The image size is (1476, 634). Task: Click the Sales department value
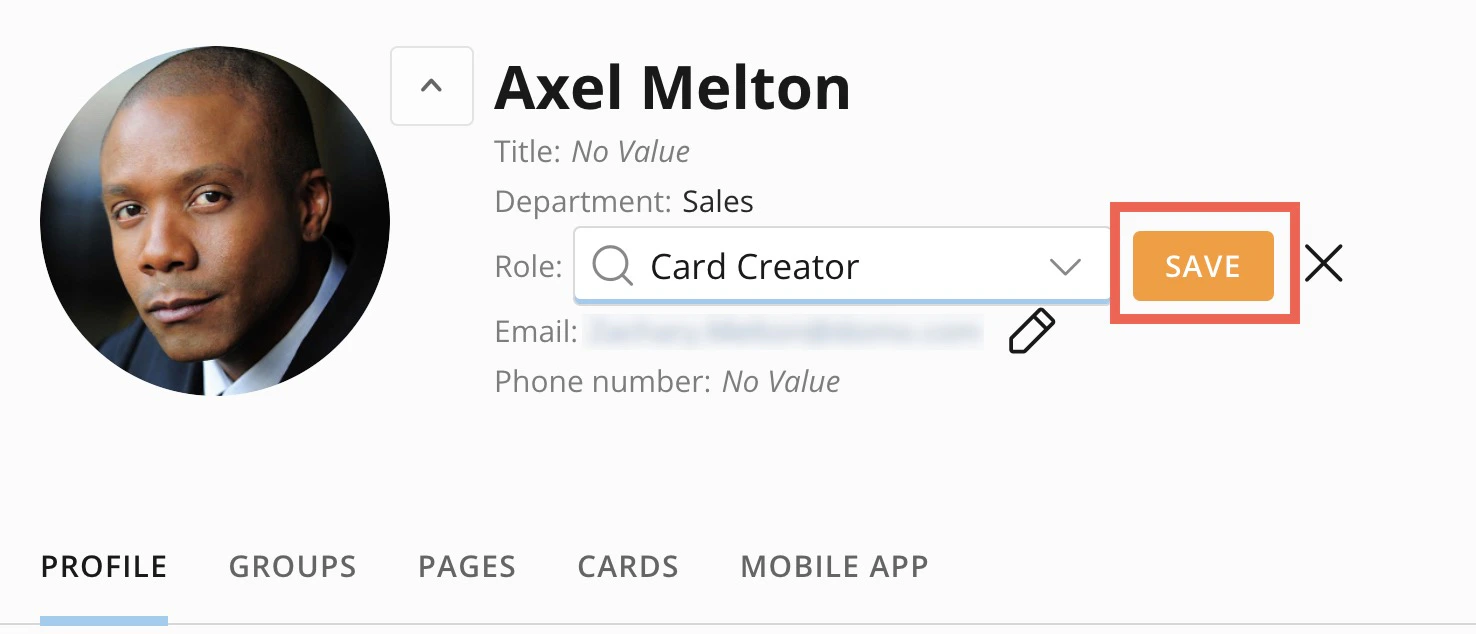point(718,202)
